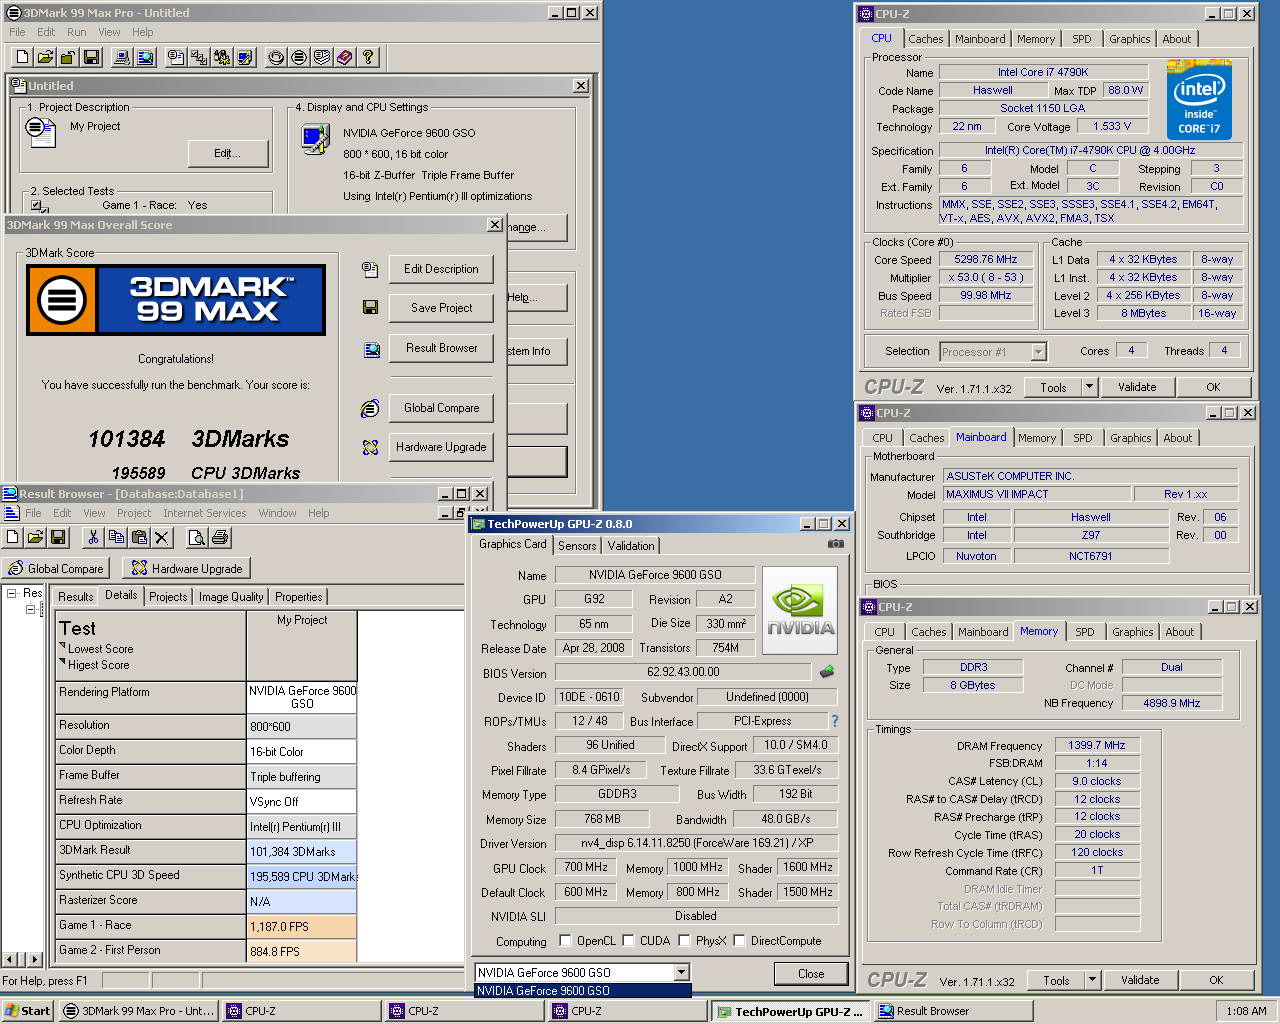Image resolution: width=1280 pixels, height=1024 pixels.
Task: Click the Result Browser button in score dialog
Action: (x=441, y=348)
